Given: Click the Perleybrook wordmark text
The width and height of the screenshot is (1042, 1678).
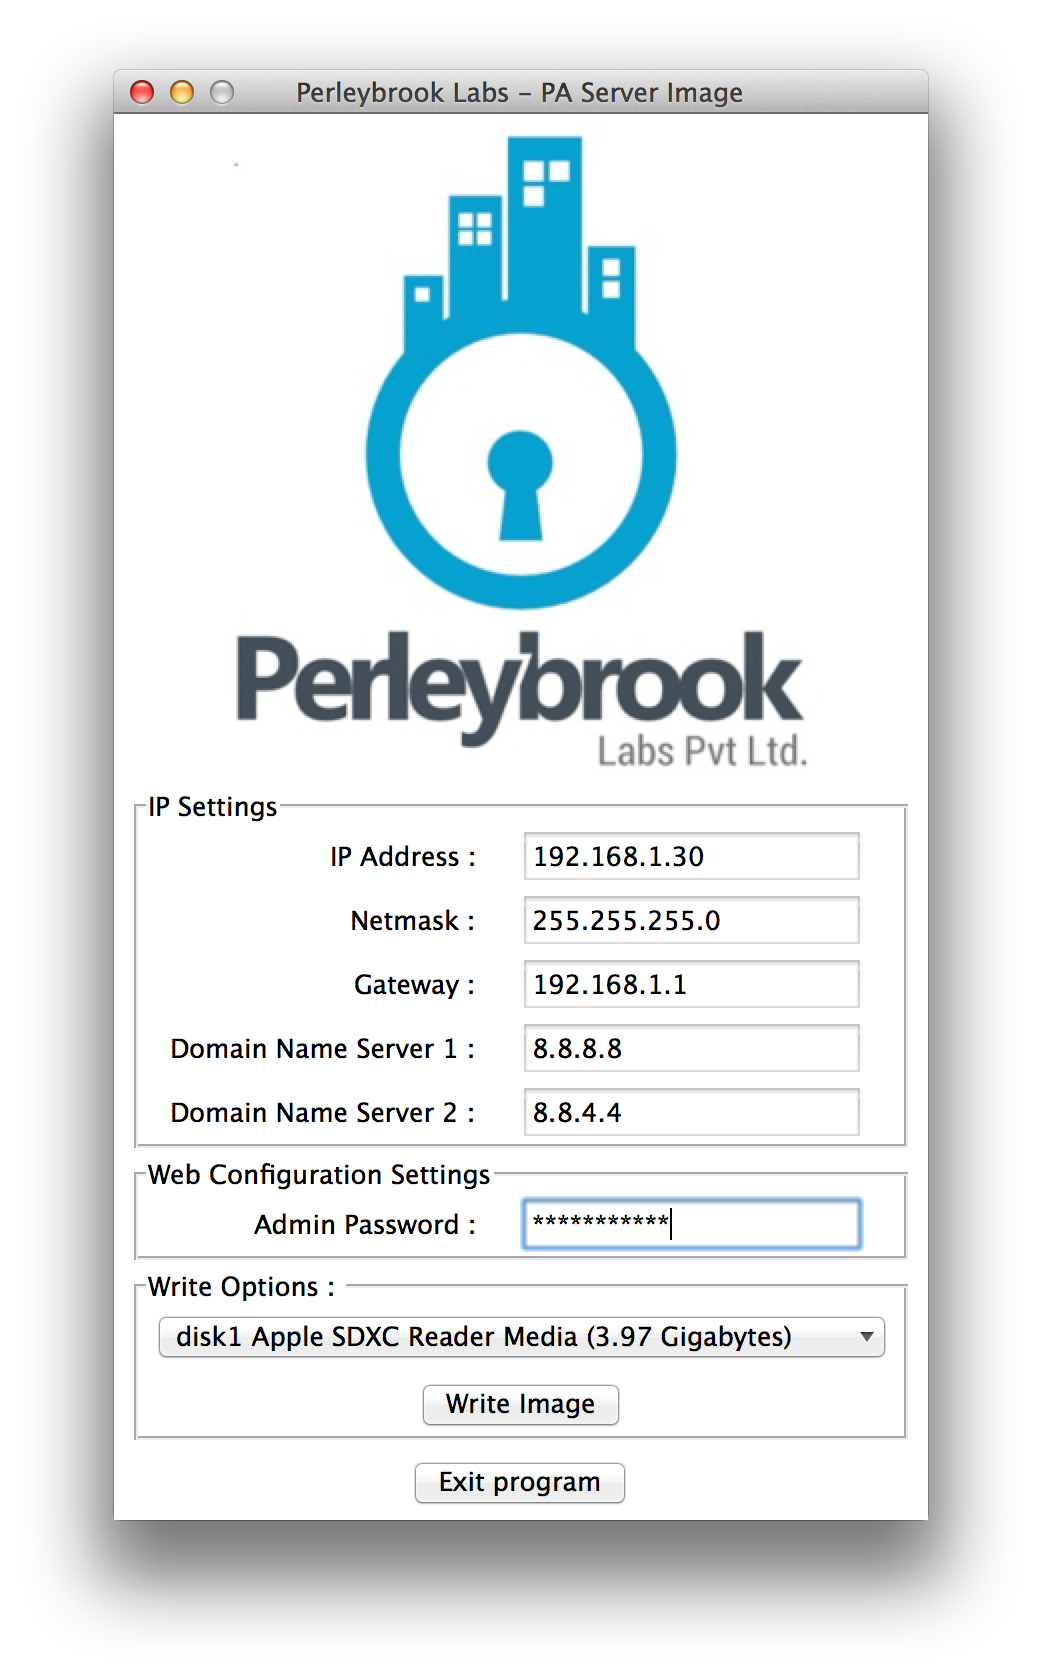Looking at the screenshot, I should [x=518, y=685].
